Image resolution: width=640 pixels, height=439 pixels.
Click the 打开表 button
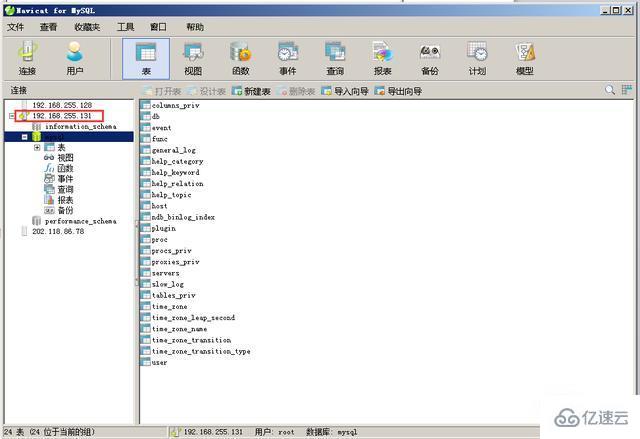pos(162,91)
